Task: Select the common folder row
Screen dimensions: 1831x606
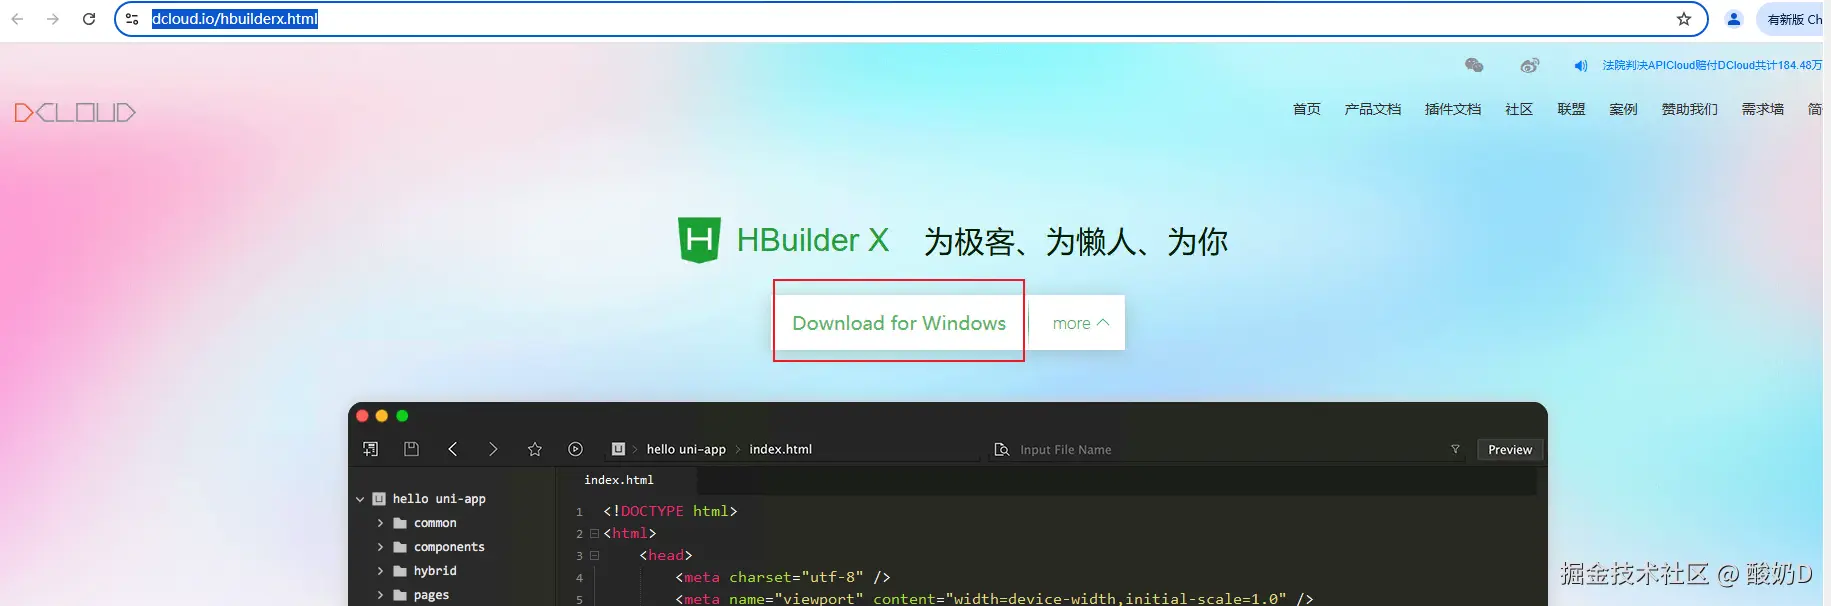Action: [x=452, y=523]
